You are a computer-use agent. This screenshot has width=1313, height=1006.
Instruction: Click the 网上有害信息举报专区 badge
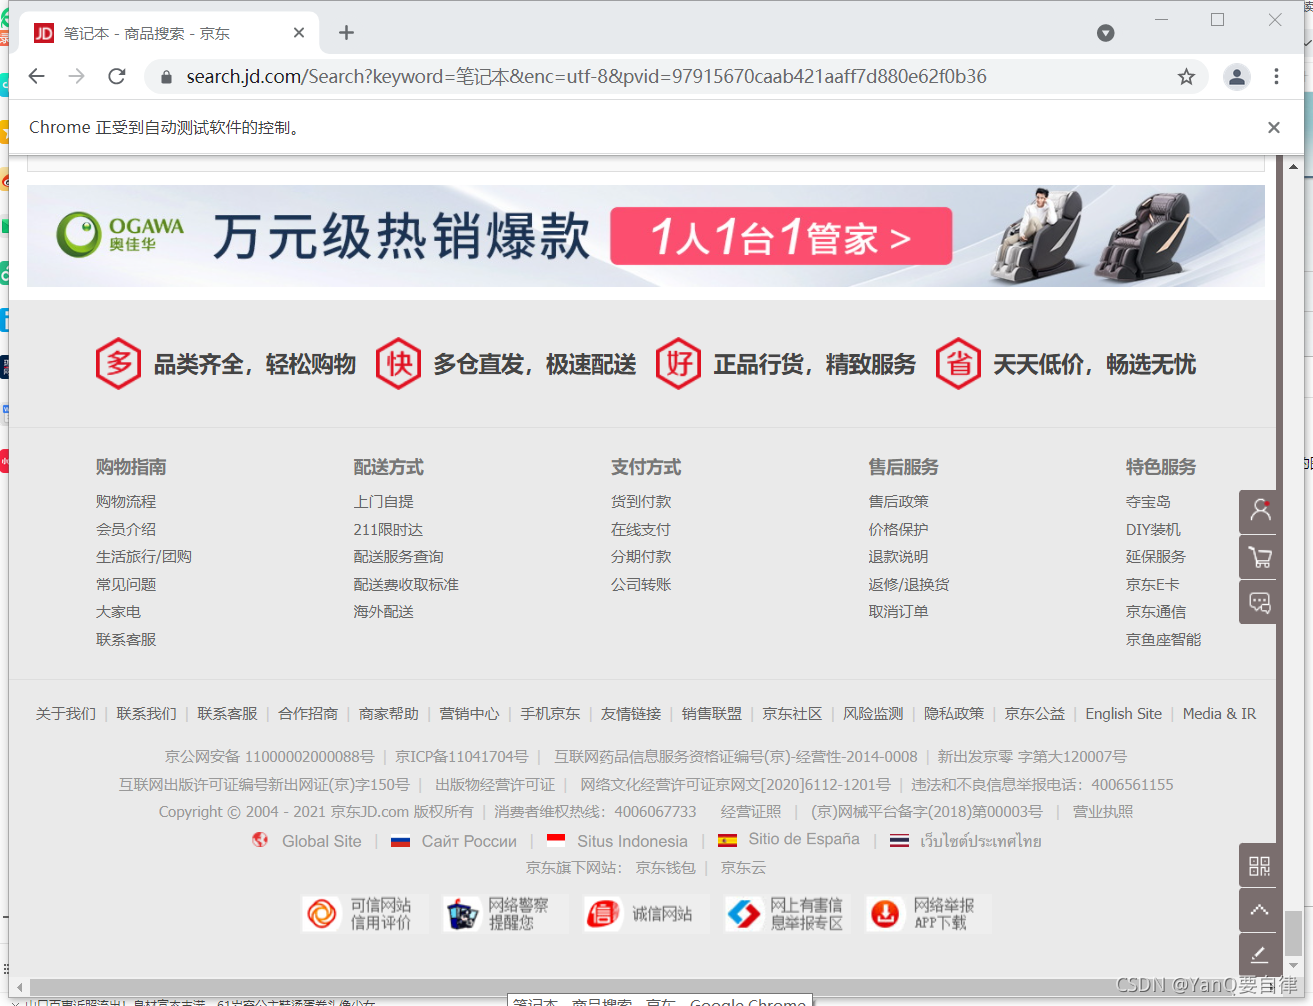coord(788,914)
